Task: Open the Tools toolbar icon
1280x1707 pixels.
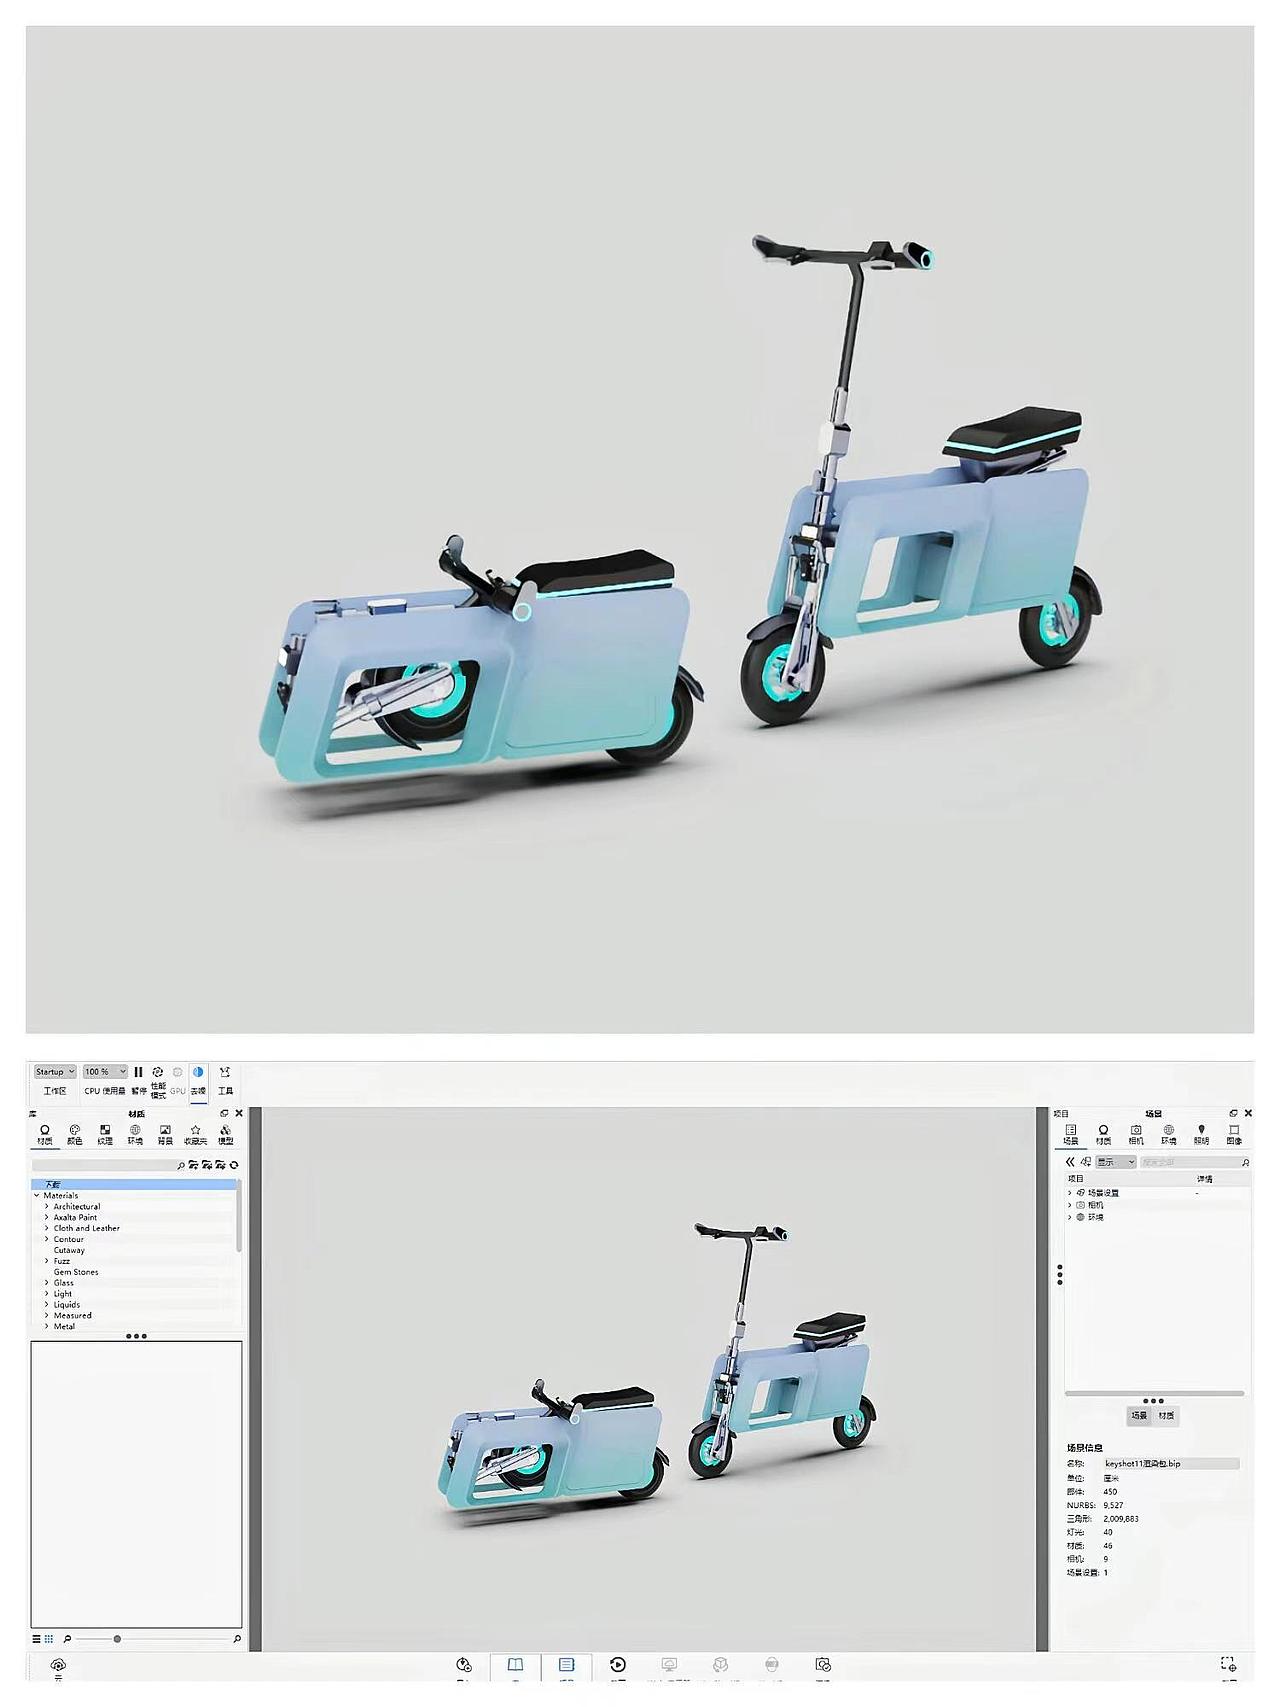Action: pos(225,1072)
